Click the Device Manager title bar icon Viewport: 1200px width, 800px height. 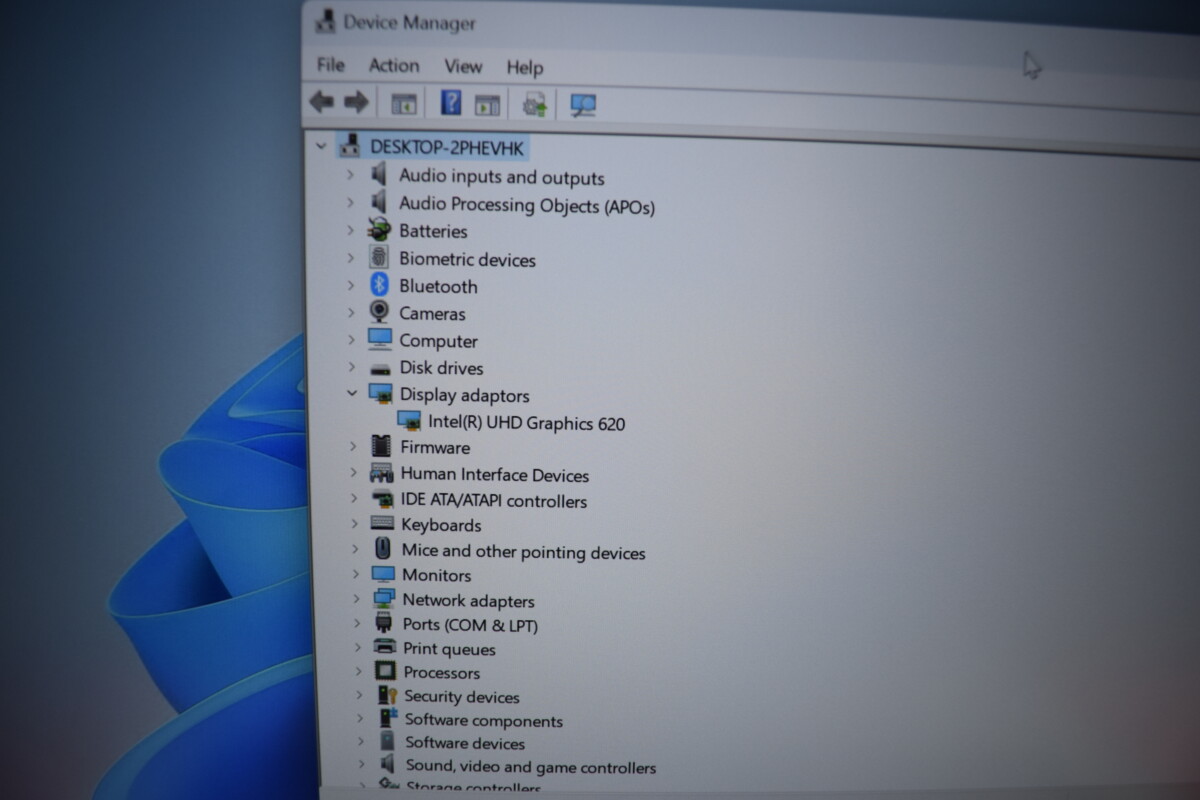pyautogui.click(x=325, y=21)
